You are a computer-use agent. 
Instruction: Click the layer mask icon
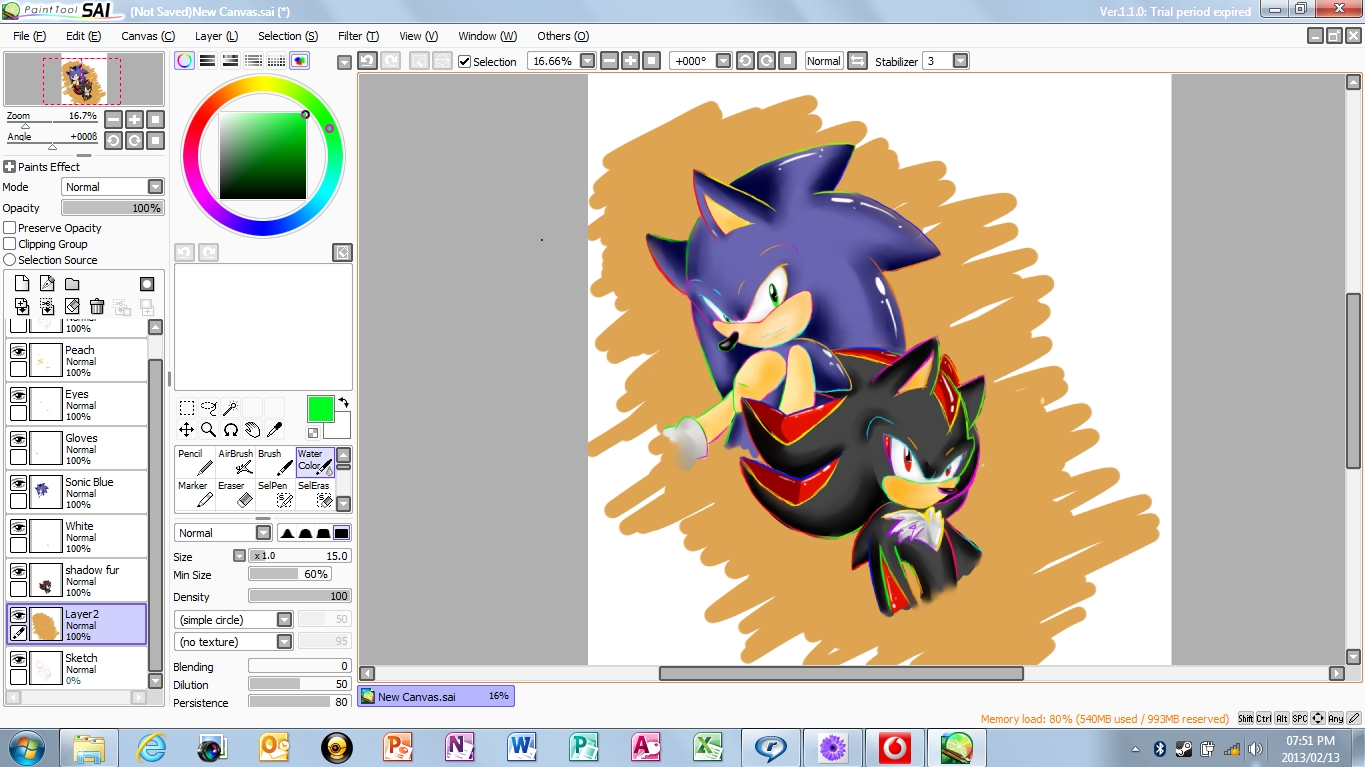147,284
